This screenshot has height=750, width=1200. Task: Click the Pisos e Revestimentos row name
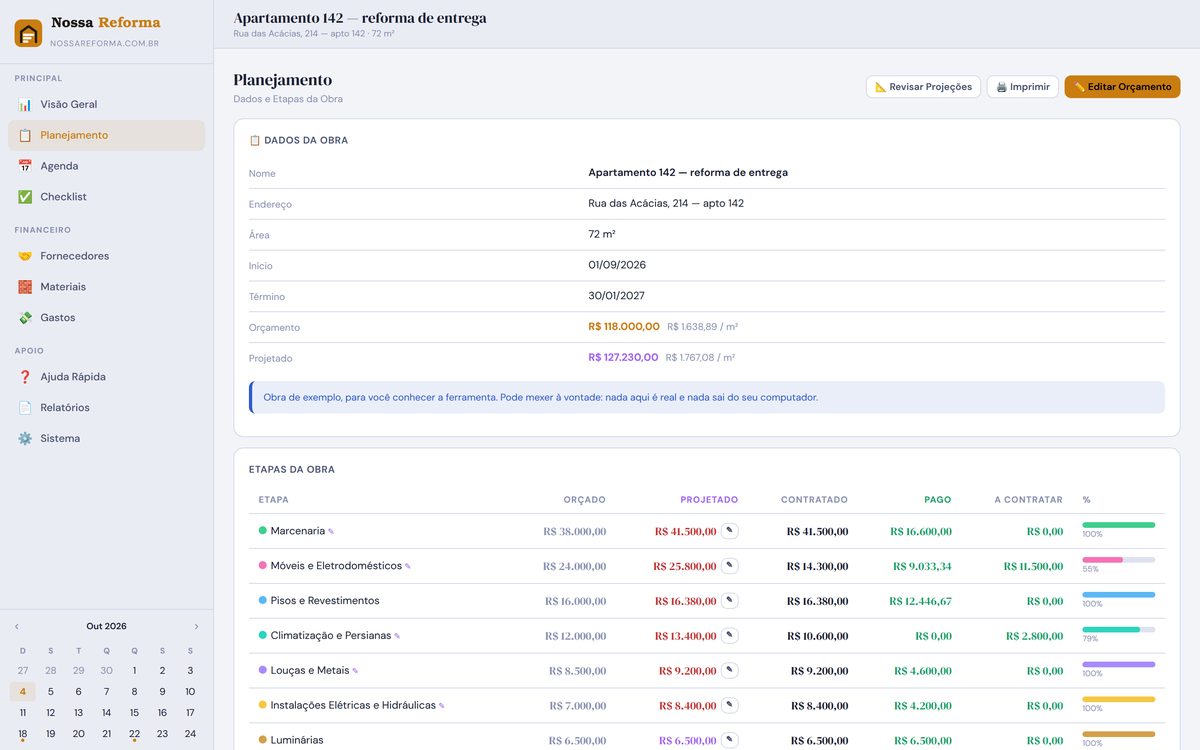(325, 601)
